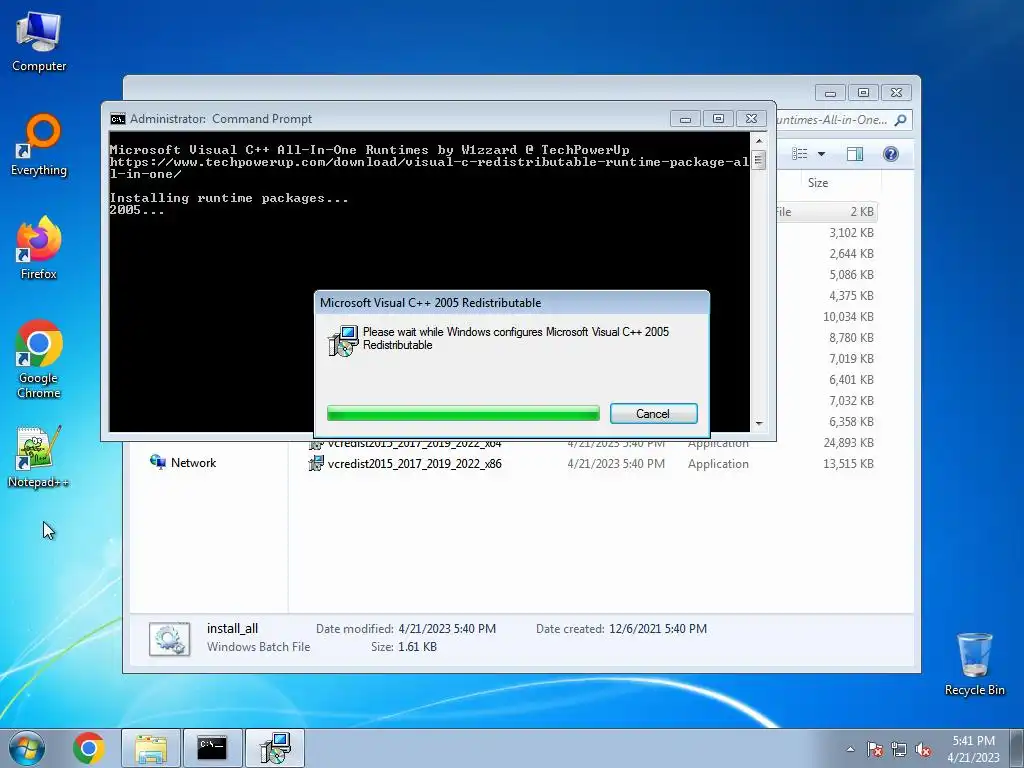Click the 24,893 KB size cell
This screenshot has height=768, width=1024.
click(x=848, y=443)
